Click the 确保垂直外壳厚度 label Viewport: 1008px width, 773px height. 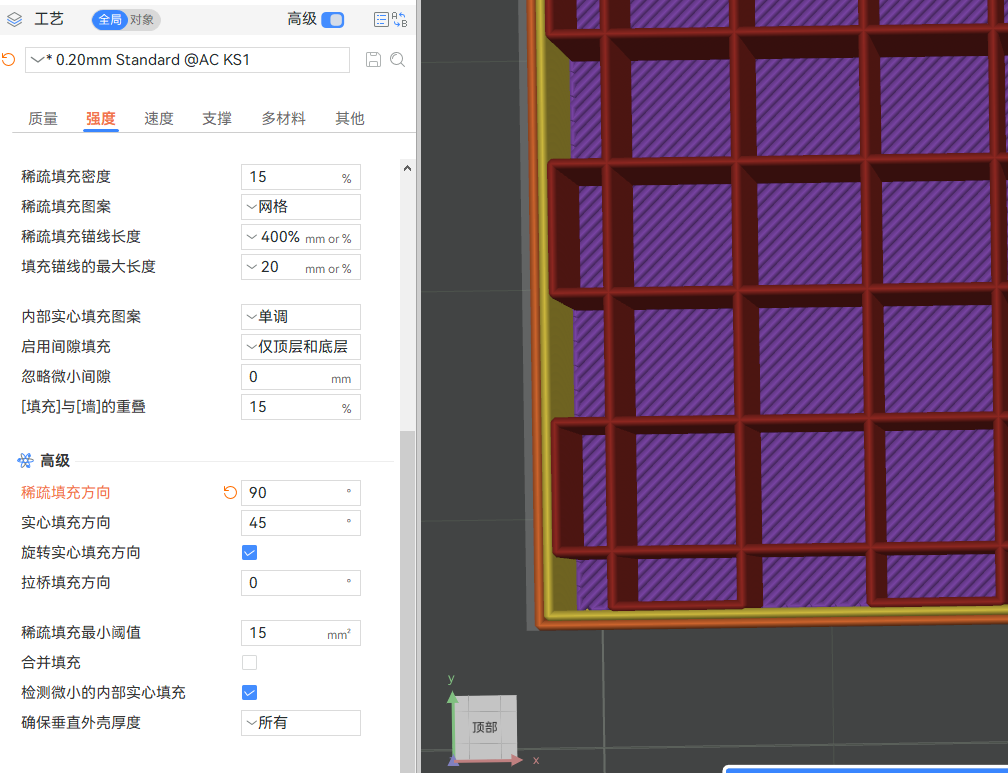click(x=80, y=723)
